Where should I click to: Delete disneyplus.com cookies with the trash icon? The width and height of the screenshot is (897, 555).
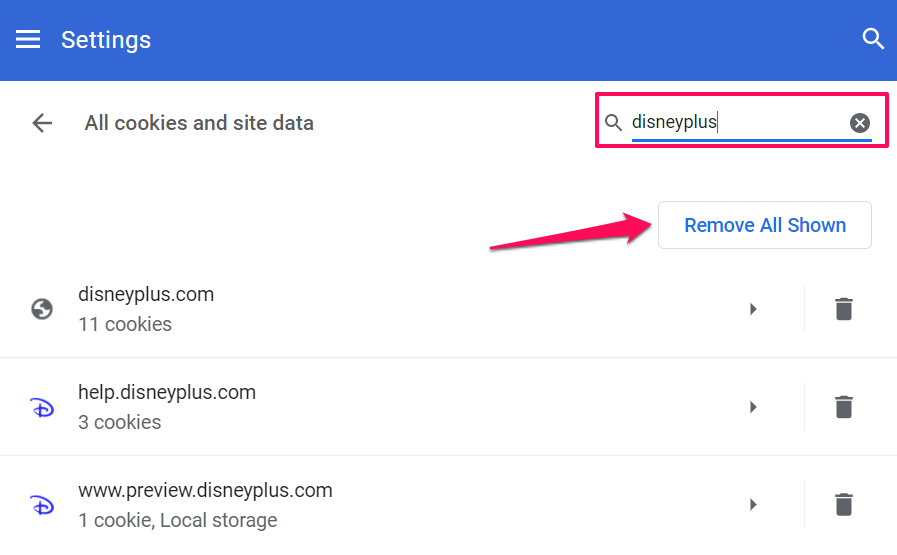point(844,309)
